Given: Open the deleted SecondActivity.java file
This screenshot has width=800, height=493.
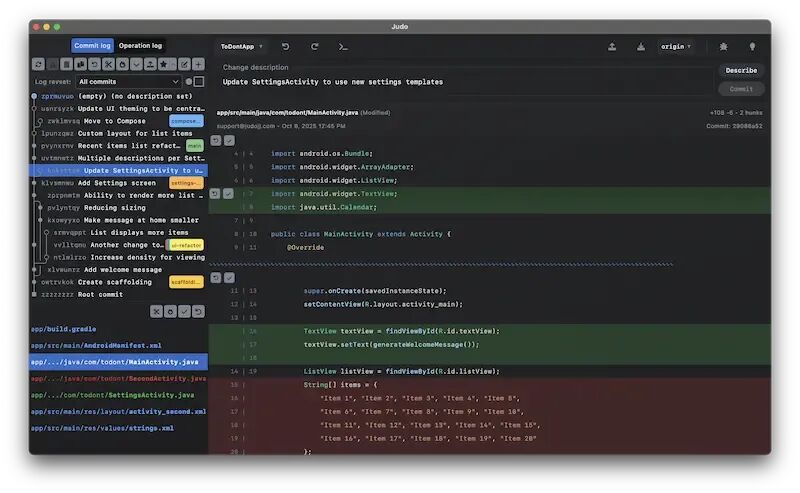Looking at the screenshot, I should (119, 378).
